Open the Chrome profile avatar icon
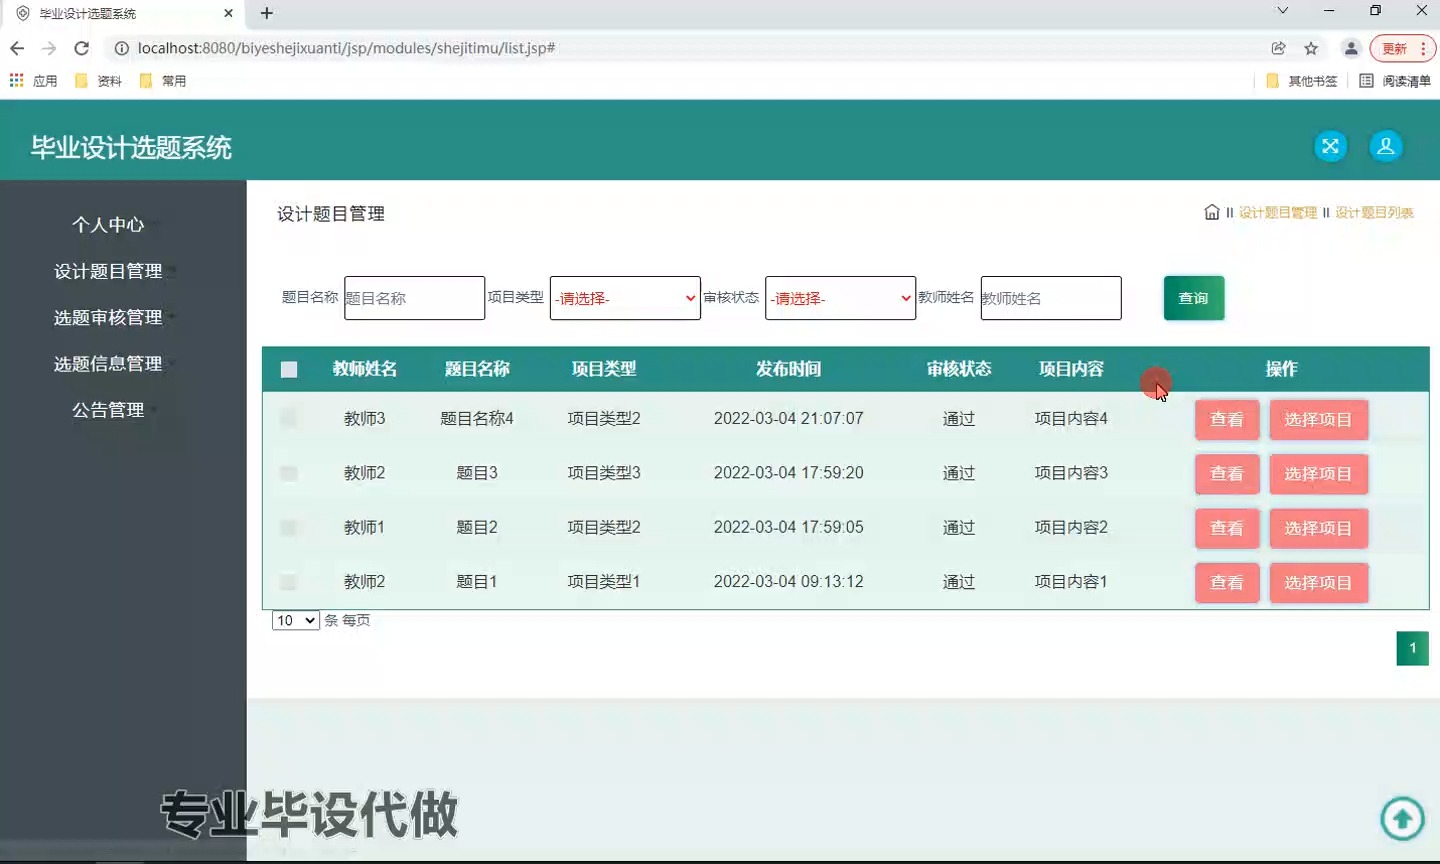Viewport: 1440px width, 864px height. (1351, 48)
